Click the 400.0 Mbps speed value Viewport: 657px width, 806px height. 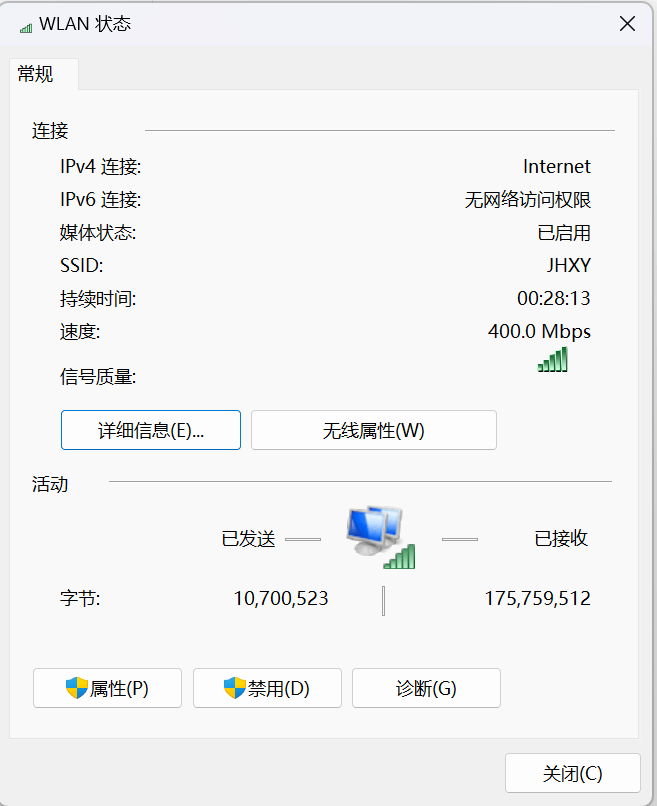coord(540,332)
